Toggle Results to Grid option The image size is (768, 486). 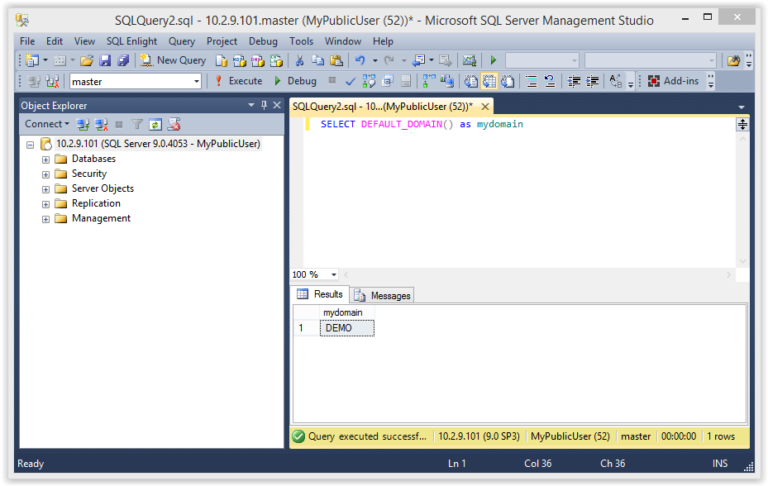pos(489,81)
